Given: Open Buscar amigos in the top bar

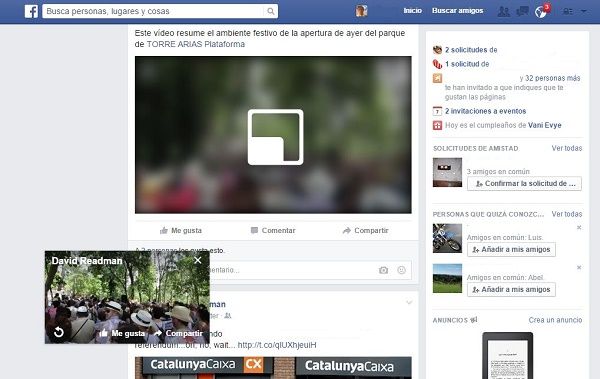Looking at the screenshot, I should pyautogui.click(x=458, y=11).
